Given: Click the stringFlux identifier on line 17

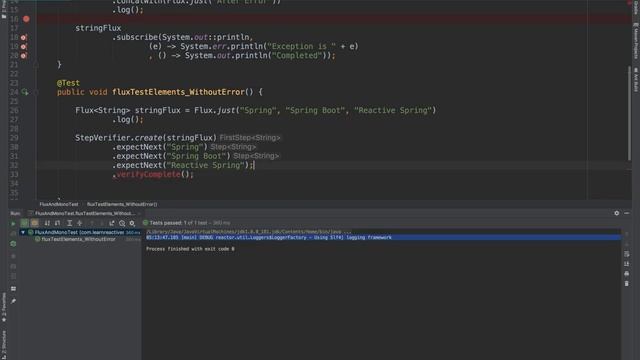Looking at the screenshot, I should click(98, 28).
